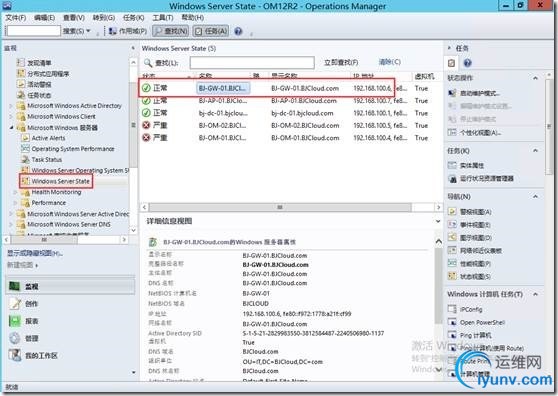The image size is (558, 396).
Task: Click the Active Alerts view icon in tree
Action: (x=25, y=138)
